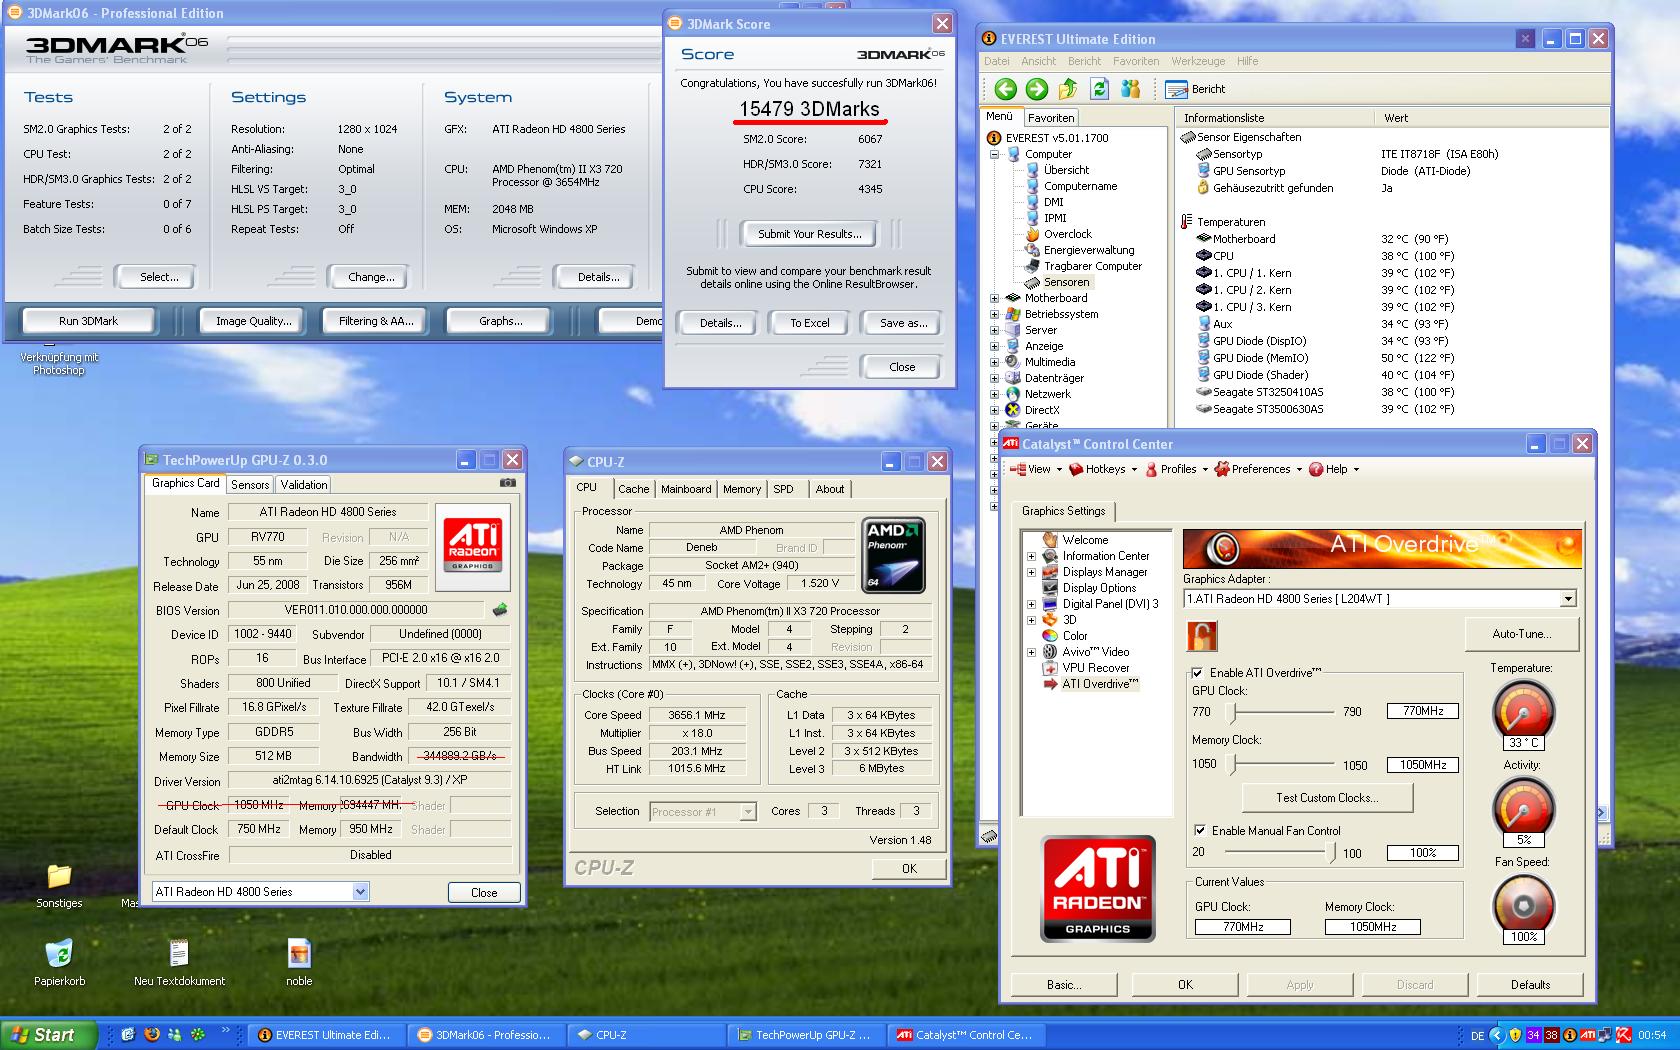Click the ATI Overdrive lock icon
Screen dimensions: 1680x1050
tap(1202, 636)
